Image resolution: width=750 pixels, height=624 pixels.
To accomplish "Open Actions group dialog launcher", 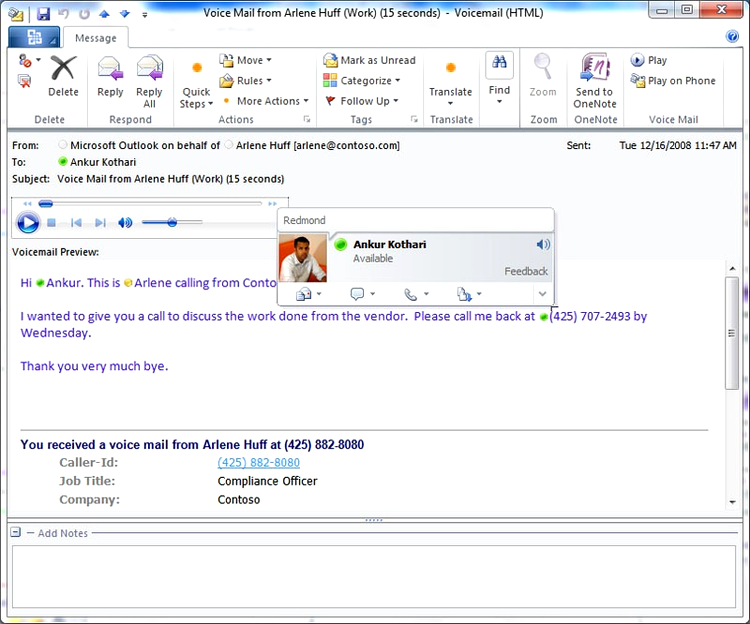I will (307, 120).
